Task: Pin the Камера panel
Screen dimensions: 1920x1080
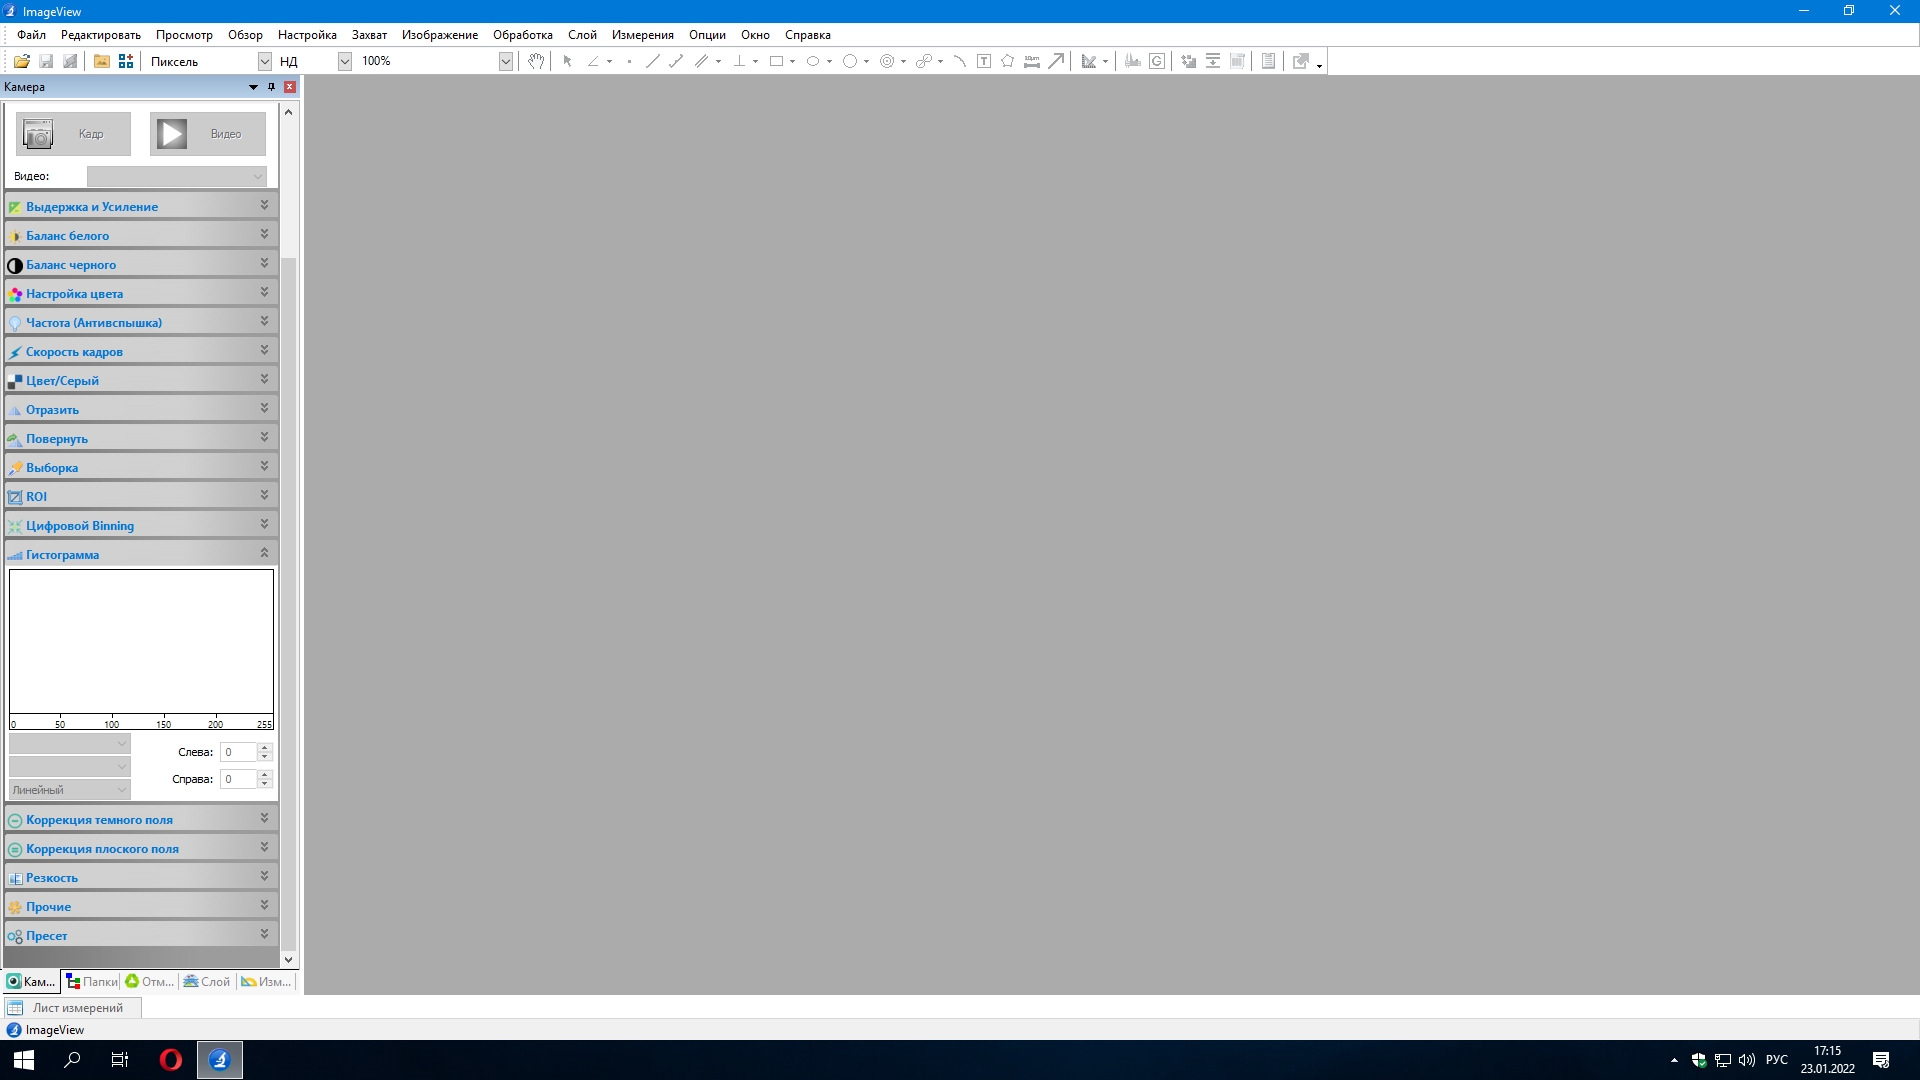Action: pyautogui.click(x=271, y=87)
